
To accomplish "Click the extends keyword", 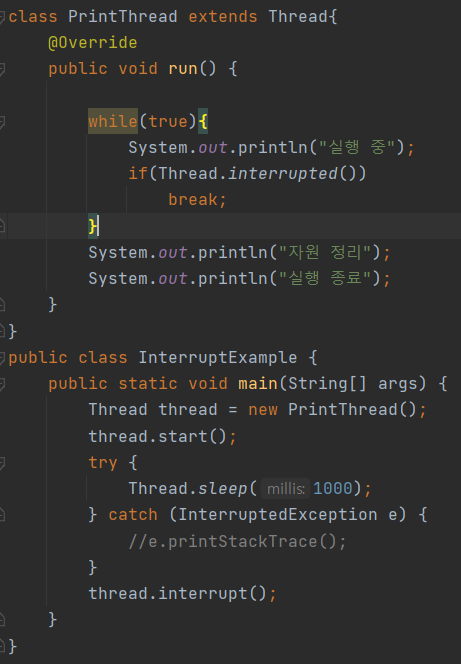I will tap(223, 17).
